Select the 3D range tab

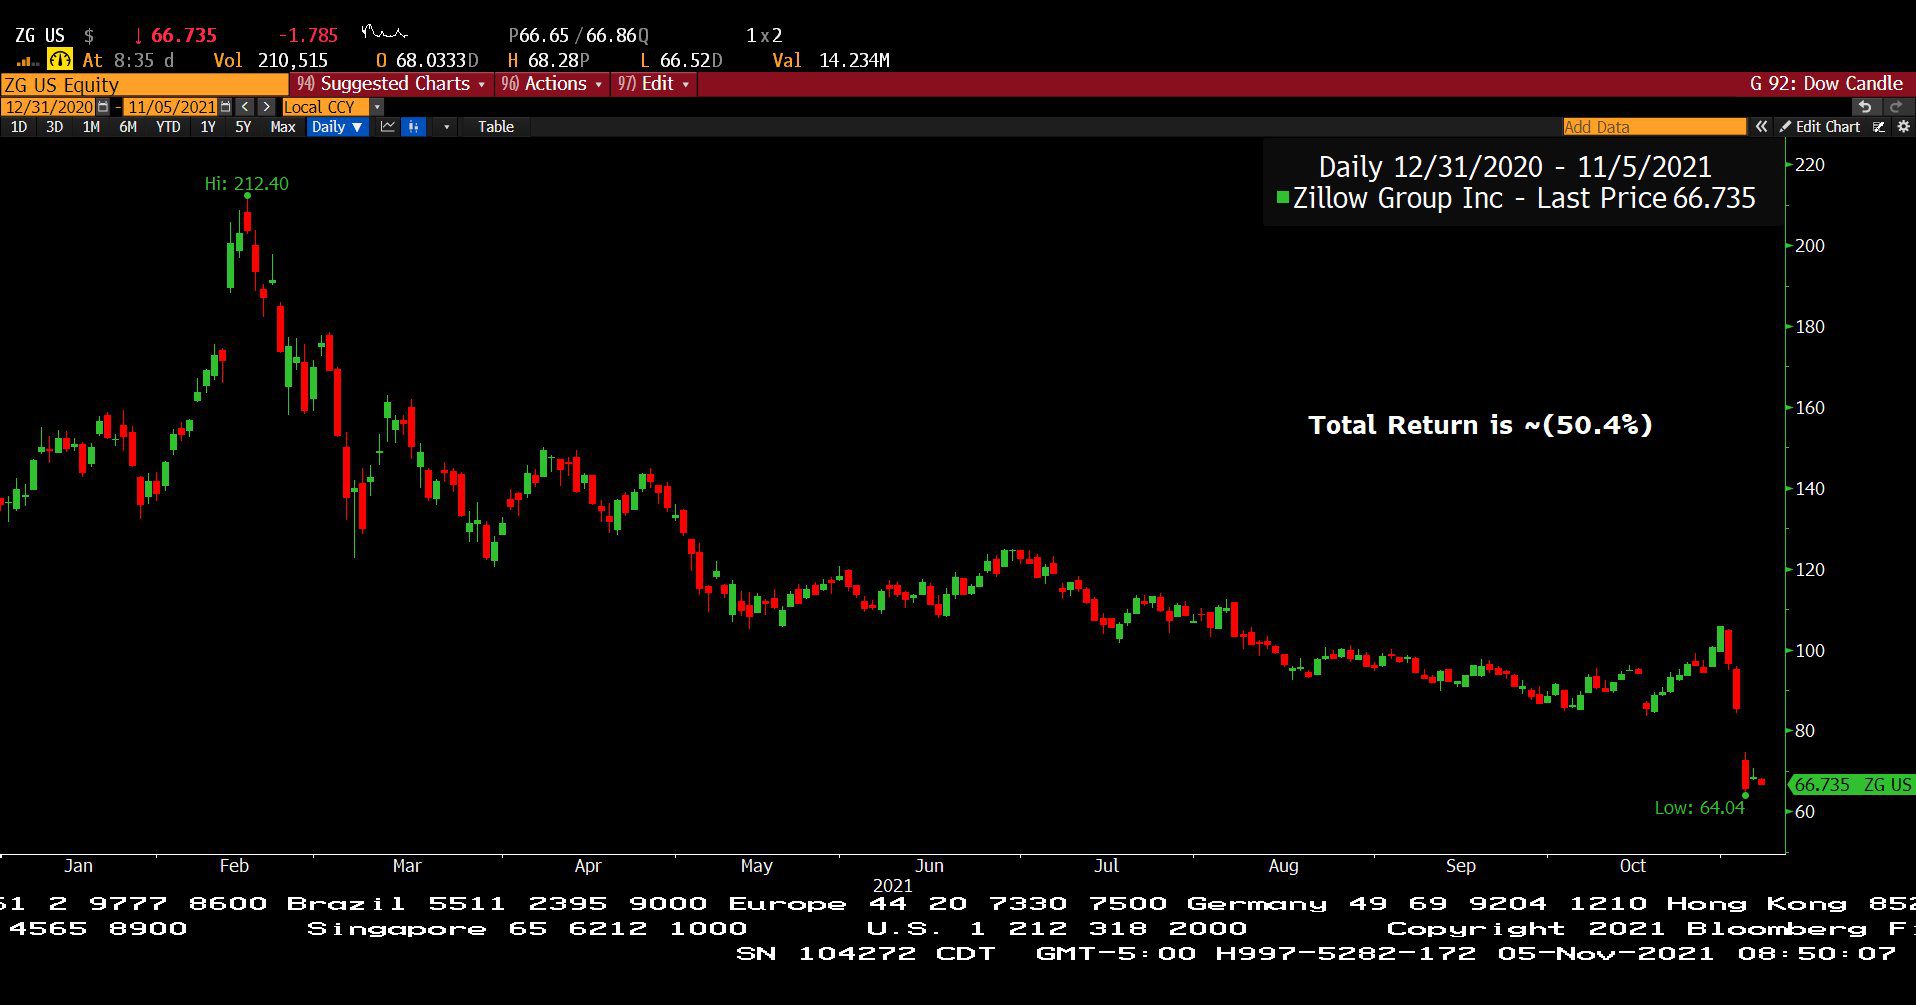click(x=55, y=127)
